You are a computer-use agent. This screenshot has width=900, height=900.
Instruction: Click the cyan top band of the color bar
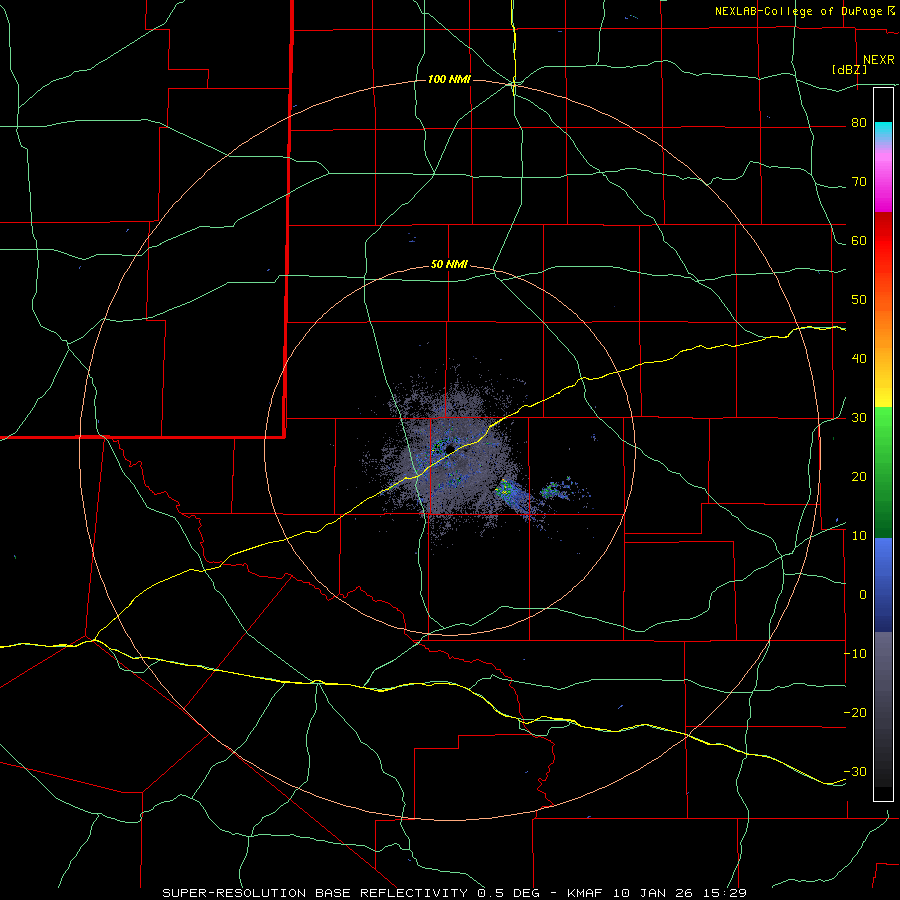pyautogui.click(x=883, y=131)
